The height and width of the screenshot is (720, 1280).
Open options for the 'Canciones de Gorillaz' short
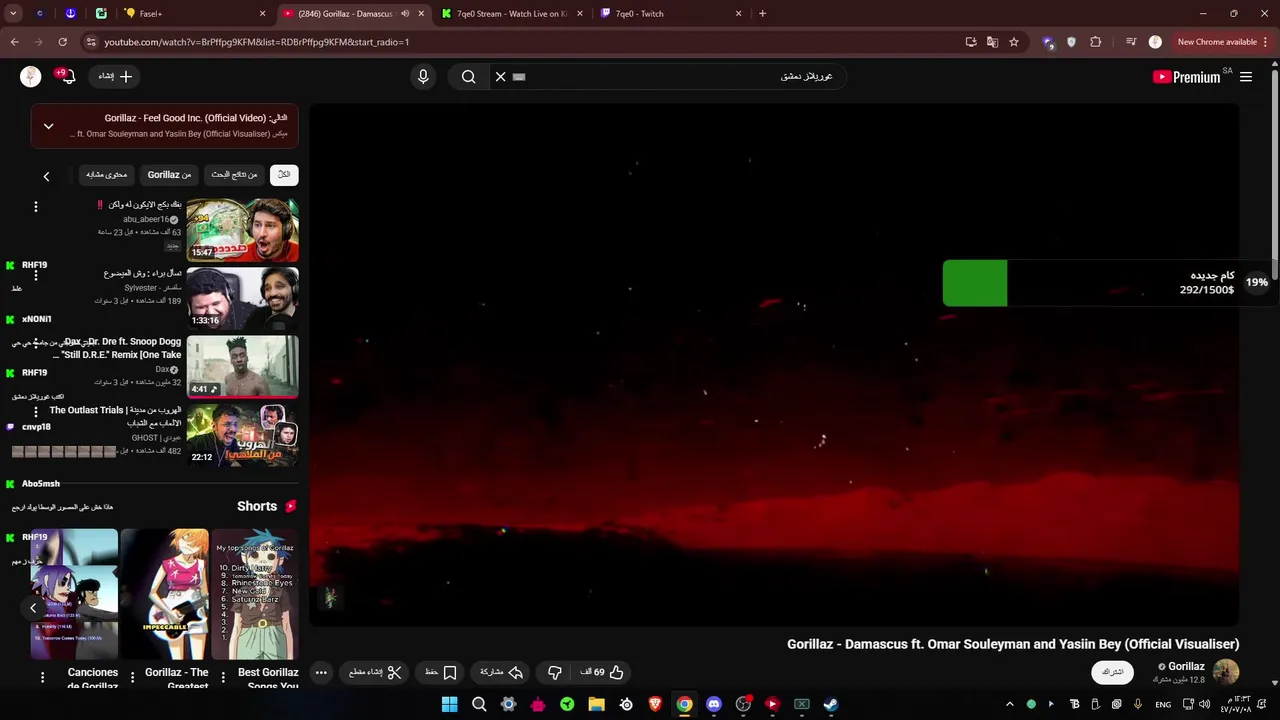tap(42, 678)
